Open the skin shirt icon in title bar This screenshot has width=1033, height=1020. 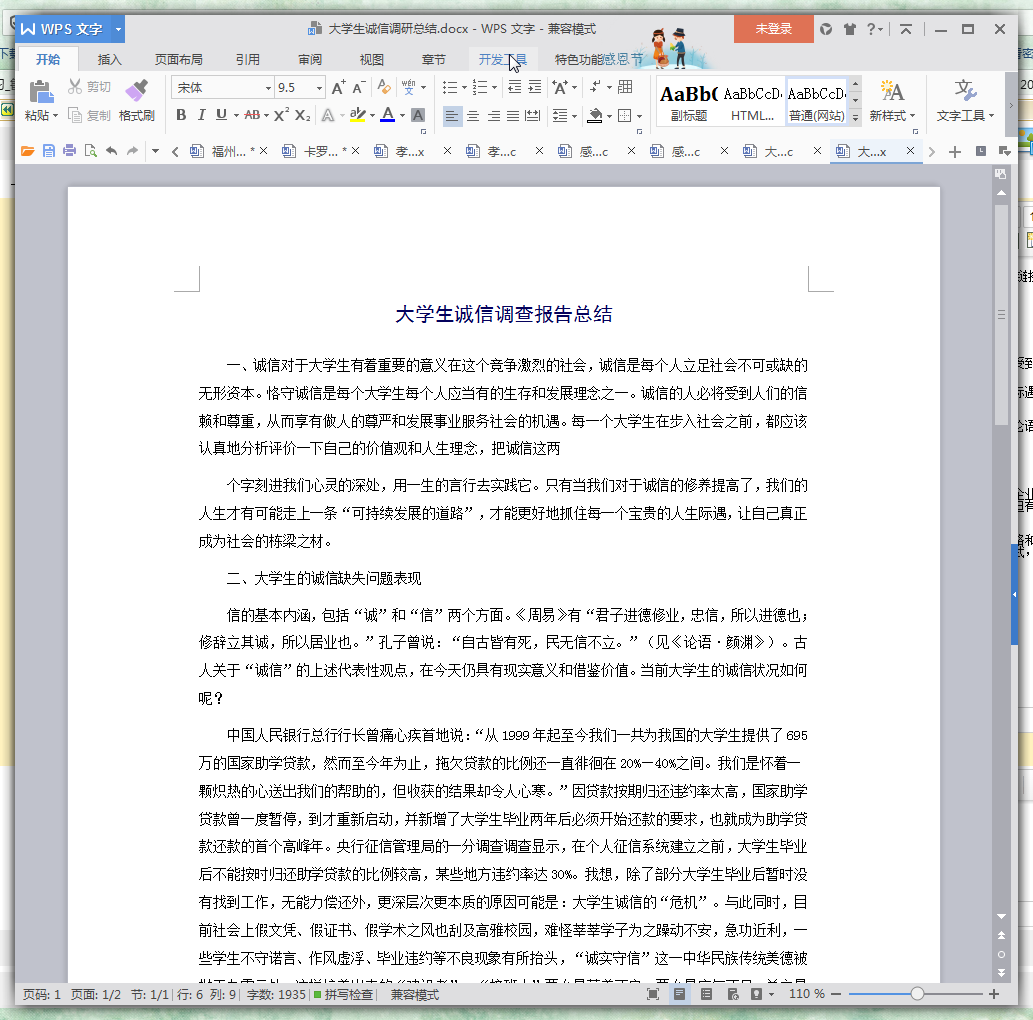click(850, 29)
